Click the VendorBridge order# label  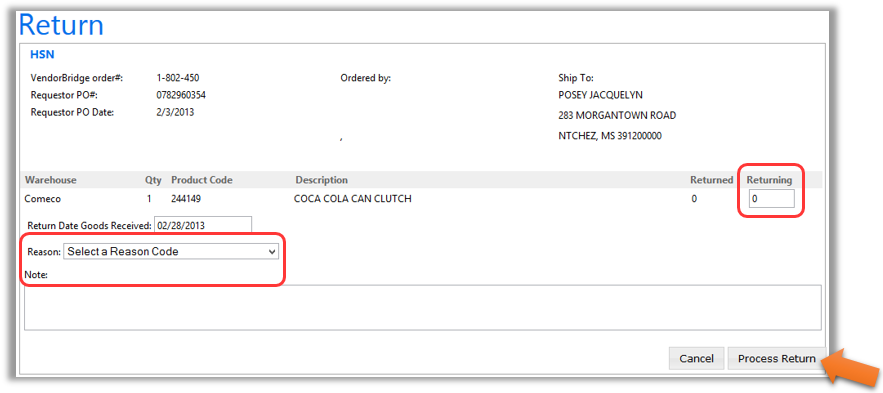(77, 78)
